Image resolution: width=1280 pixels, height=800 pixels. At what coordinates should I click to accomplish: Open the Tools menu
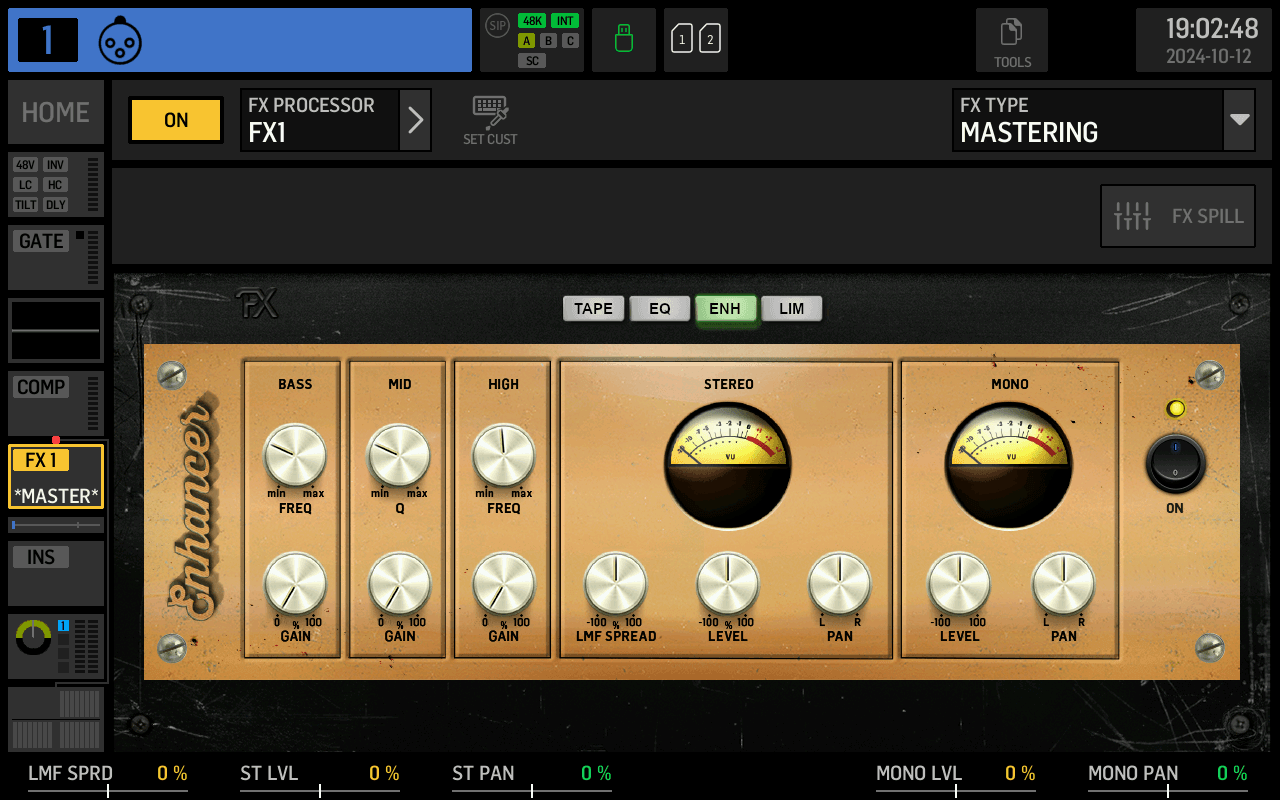(x=1012, y=40)
